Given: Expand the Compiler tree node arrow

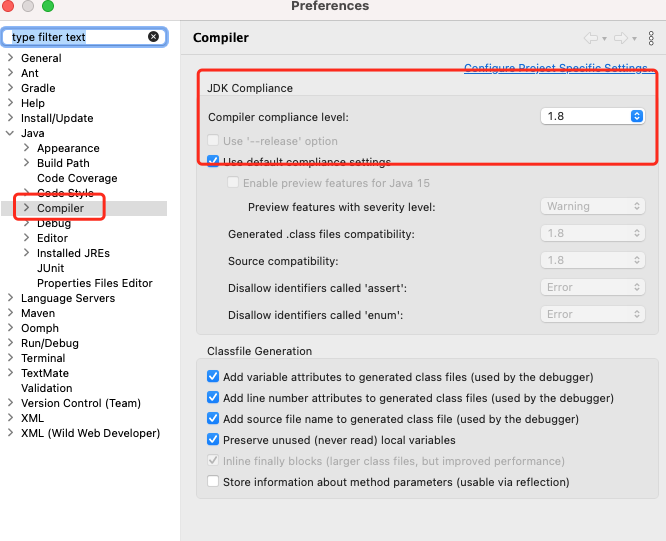Looking at the screenshot, I should click(x=26, y=208).
